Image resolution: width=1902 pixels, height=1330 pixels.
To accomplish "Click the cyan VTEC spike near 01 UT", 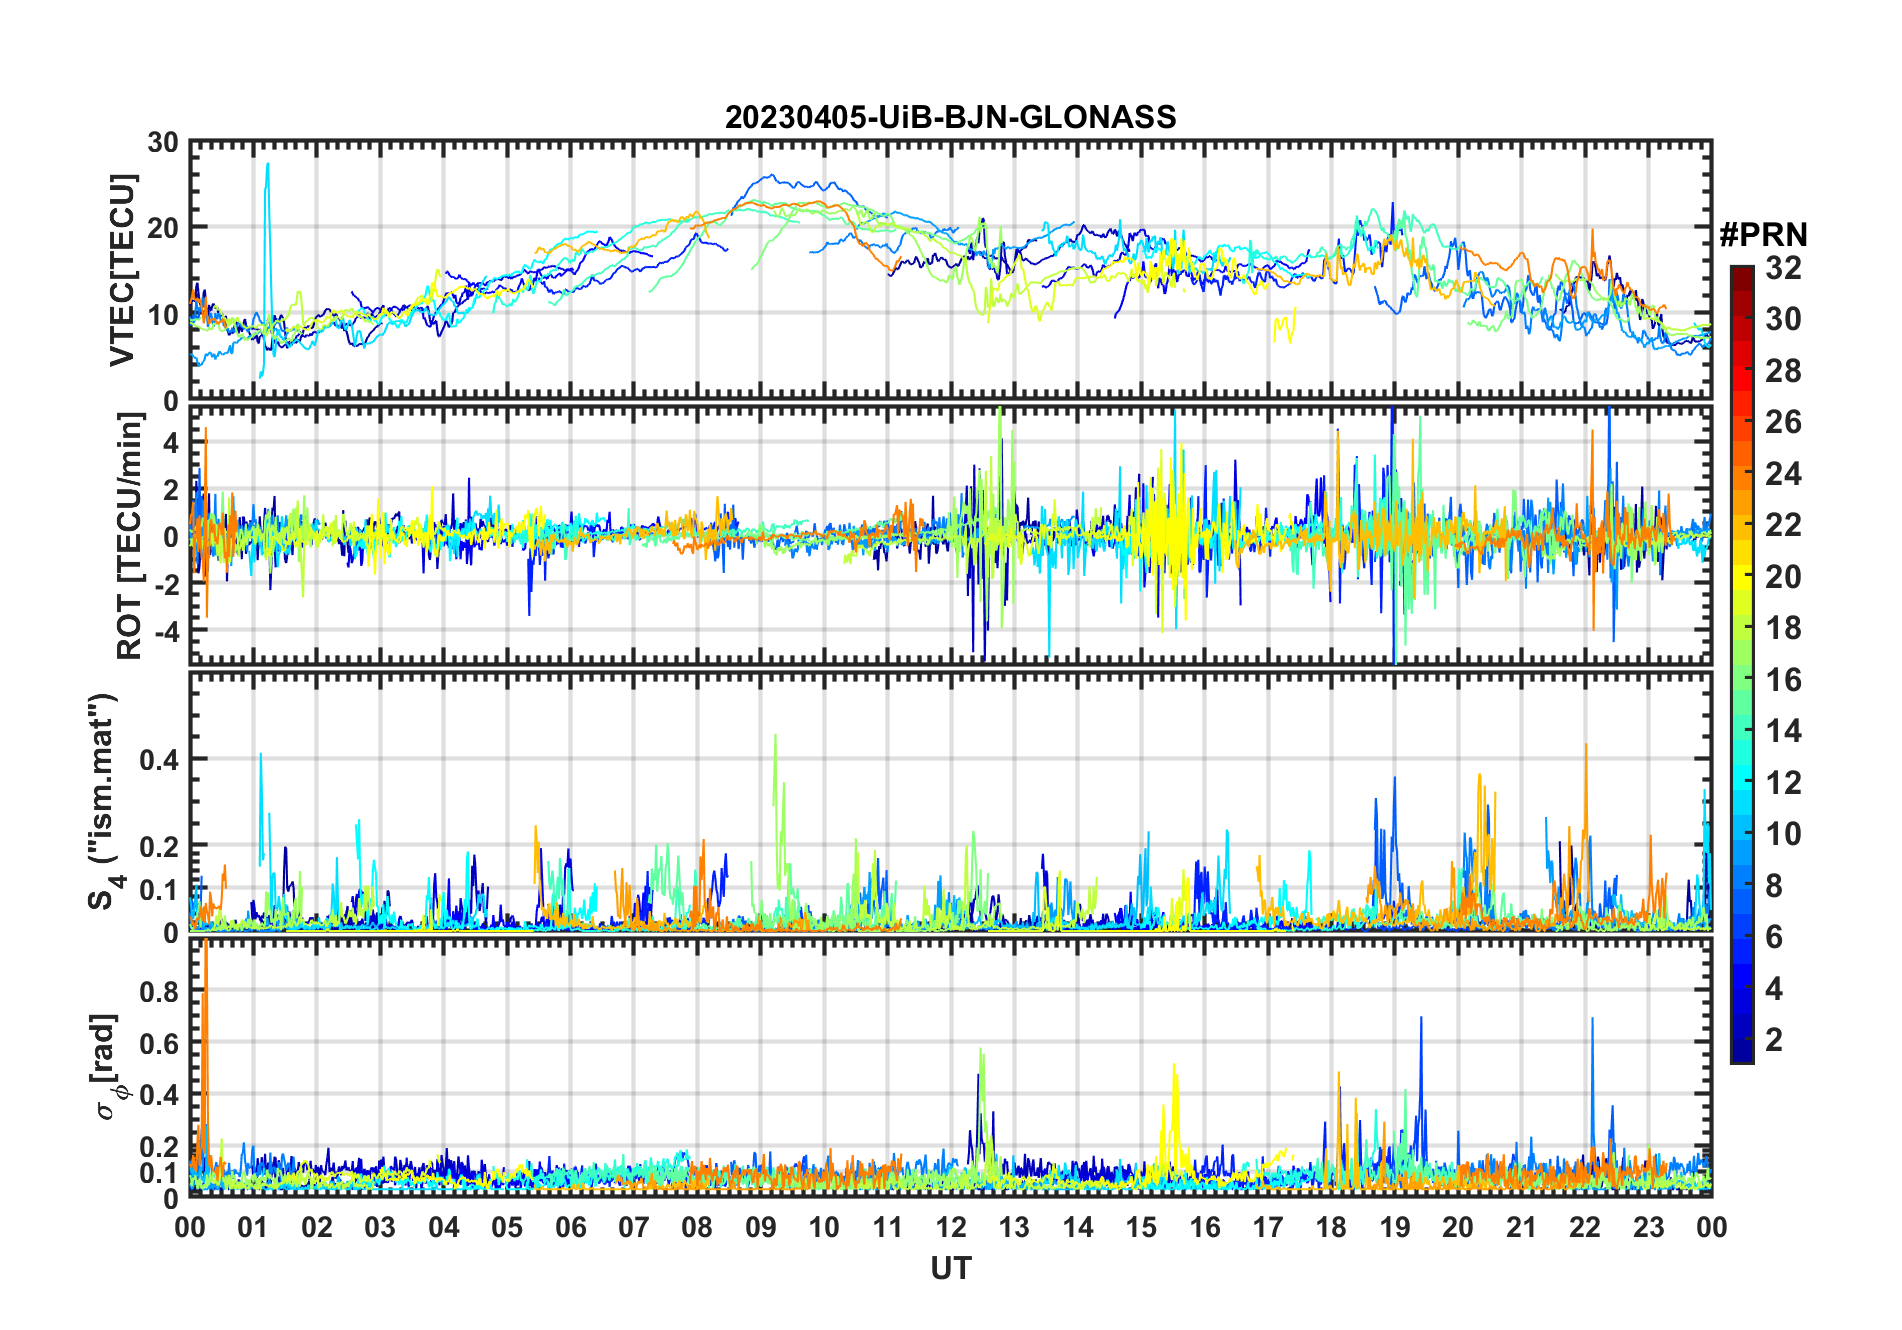I will [x=267, y=200].
